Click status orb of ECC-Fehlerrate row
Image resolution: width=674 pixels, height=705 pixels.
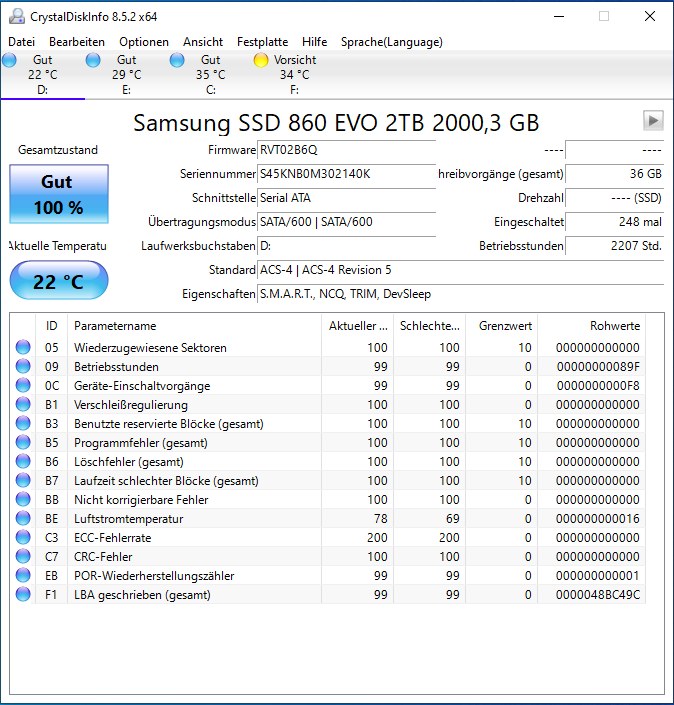[23, 537]
